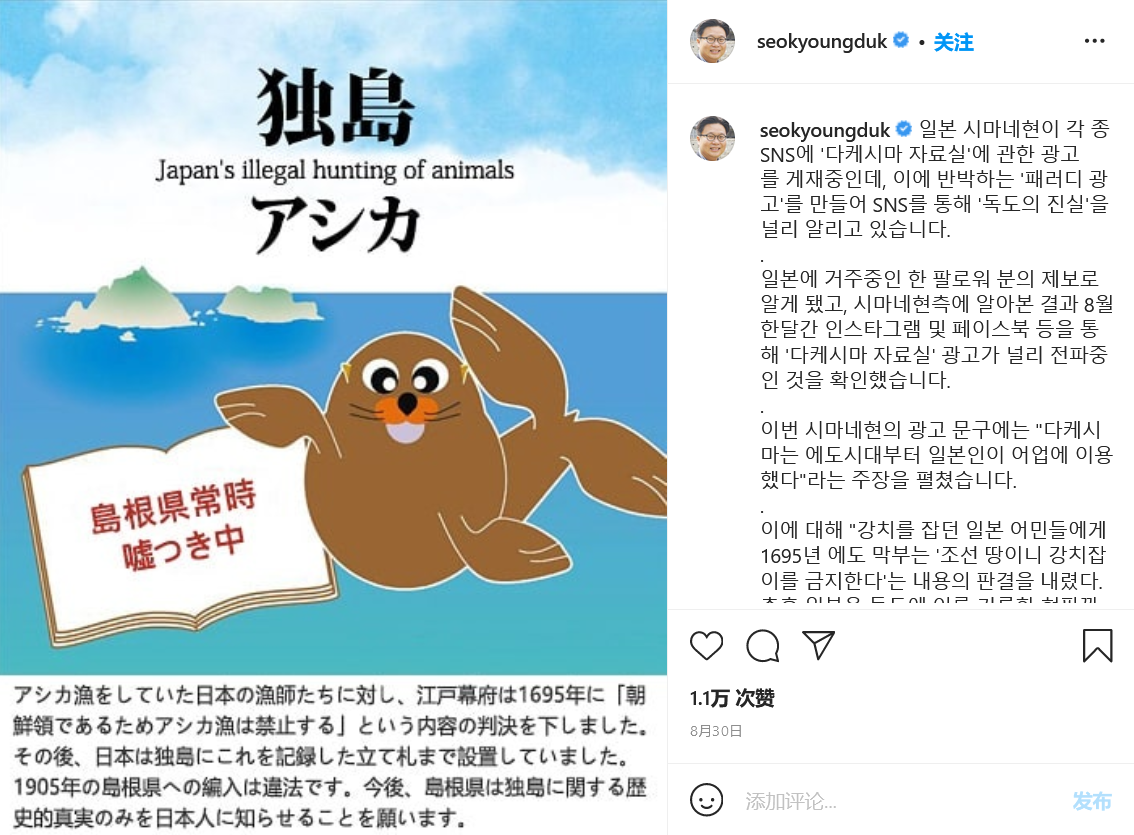Viewport: 1134px width, 835px height.
Task: Click the 独島 title on the image
Action: point(336,107)
